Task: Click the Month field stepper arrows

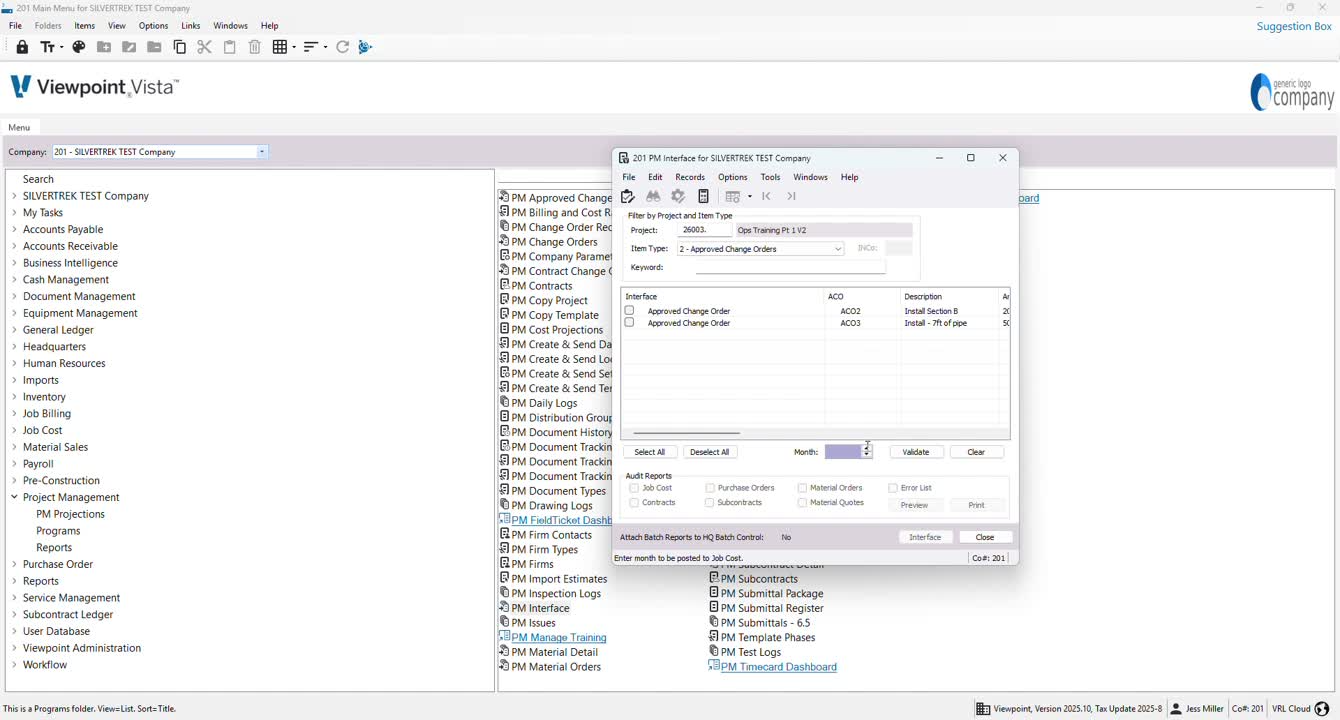Action: pos(867,452)
